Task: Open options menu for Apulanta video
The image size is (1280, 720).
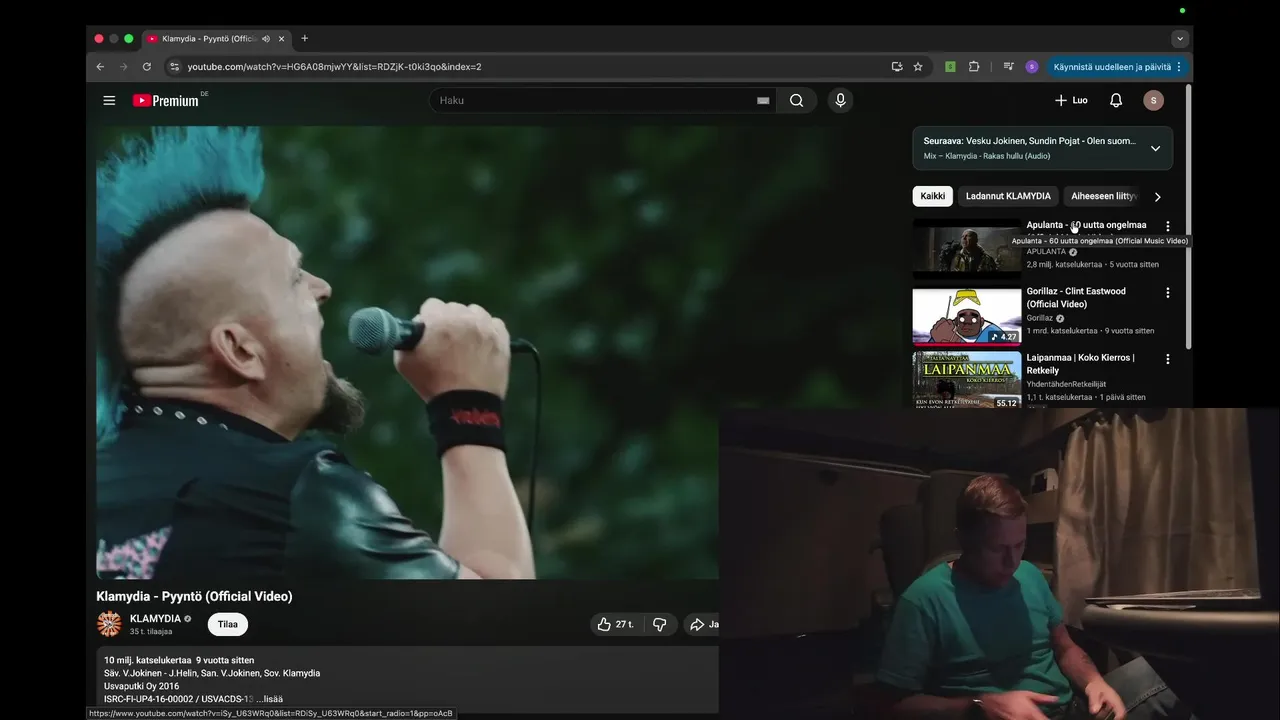Action: (x=1167, y=227)
